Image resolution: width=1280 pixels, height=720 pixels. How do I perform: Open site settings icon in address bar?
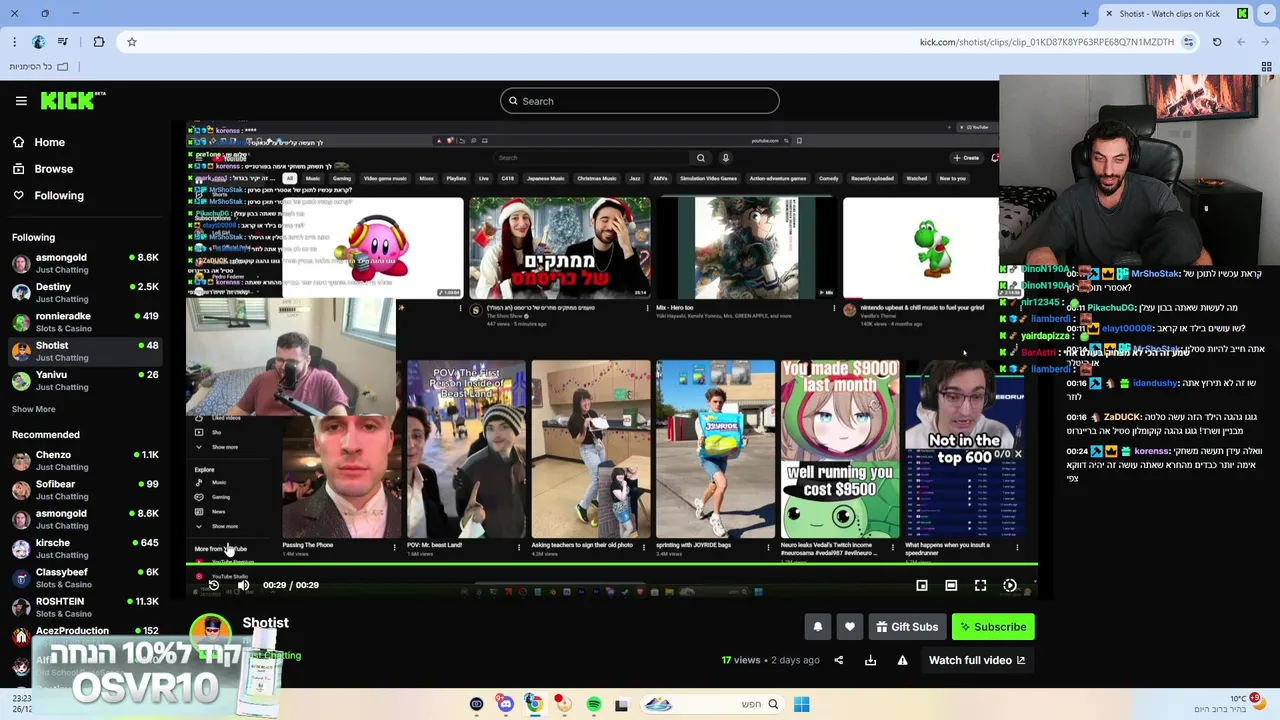[x=1188, y=42]
